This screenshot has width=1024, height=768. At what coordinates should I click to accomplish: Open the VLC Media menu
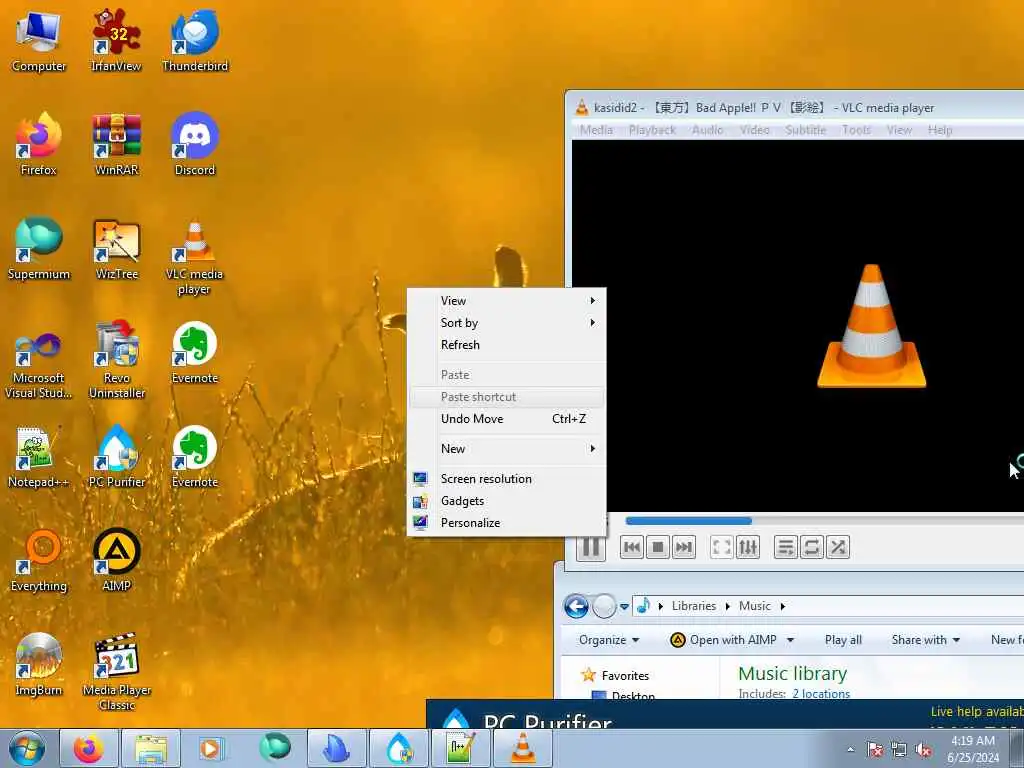(x=596, y=130)
